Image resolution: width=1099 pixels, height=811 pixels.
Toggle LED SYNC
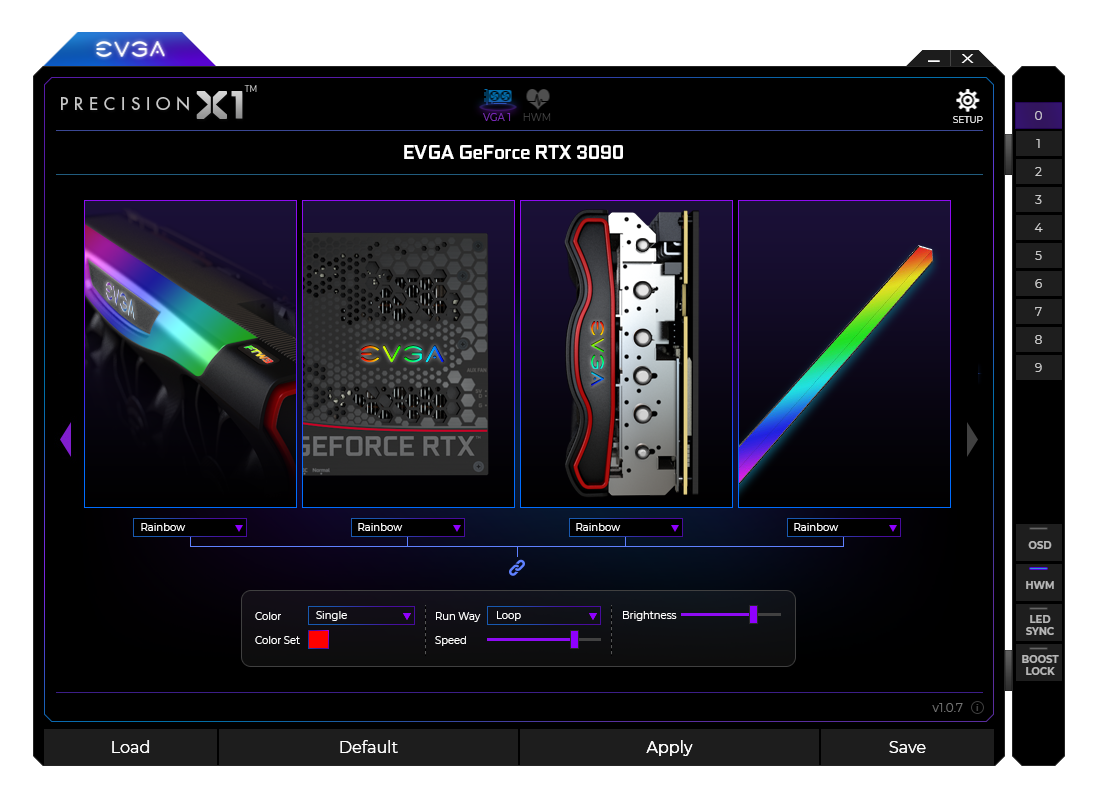coord(1039,622)
